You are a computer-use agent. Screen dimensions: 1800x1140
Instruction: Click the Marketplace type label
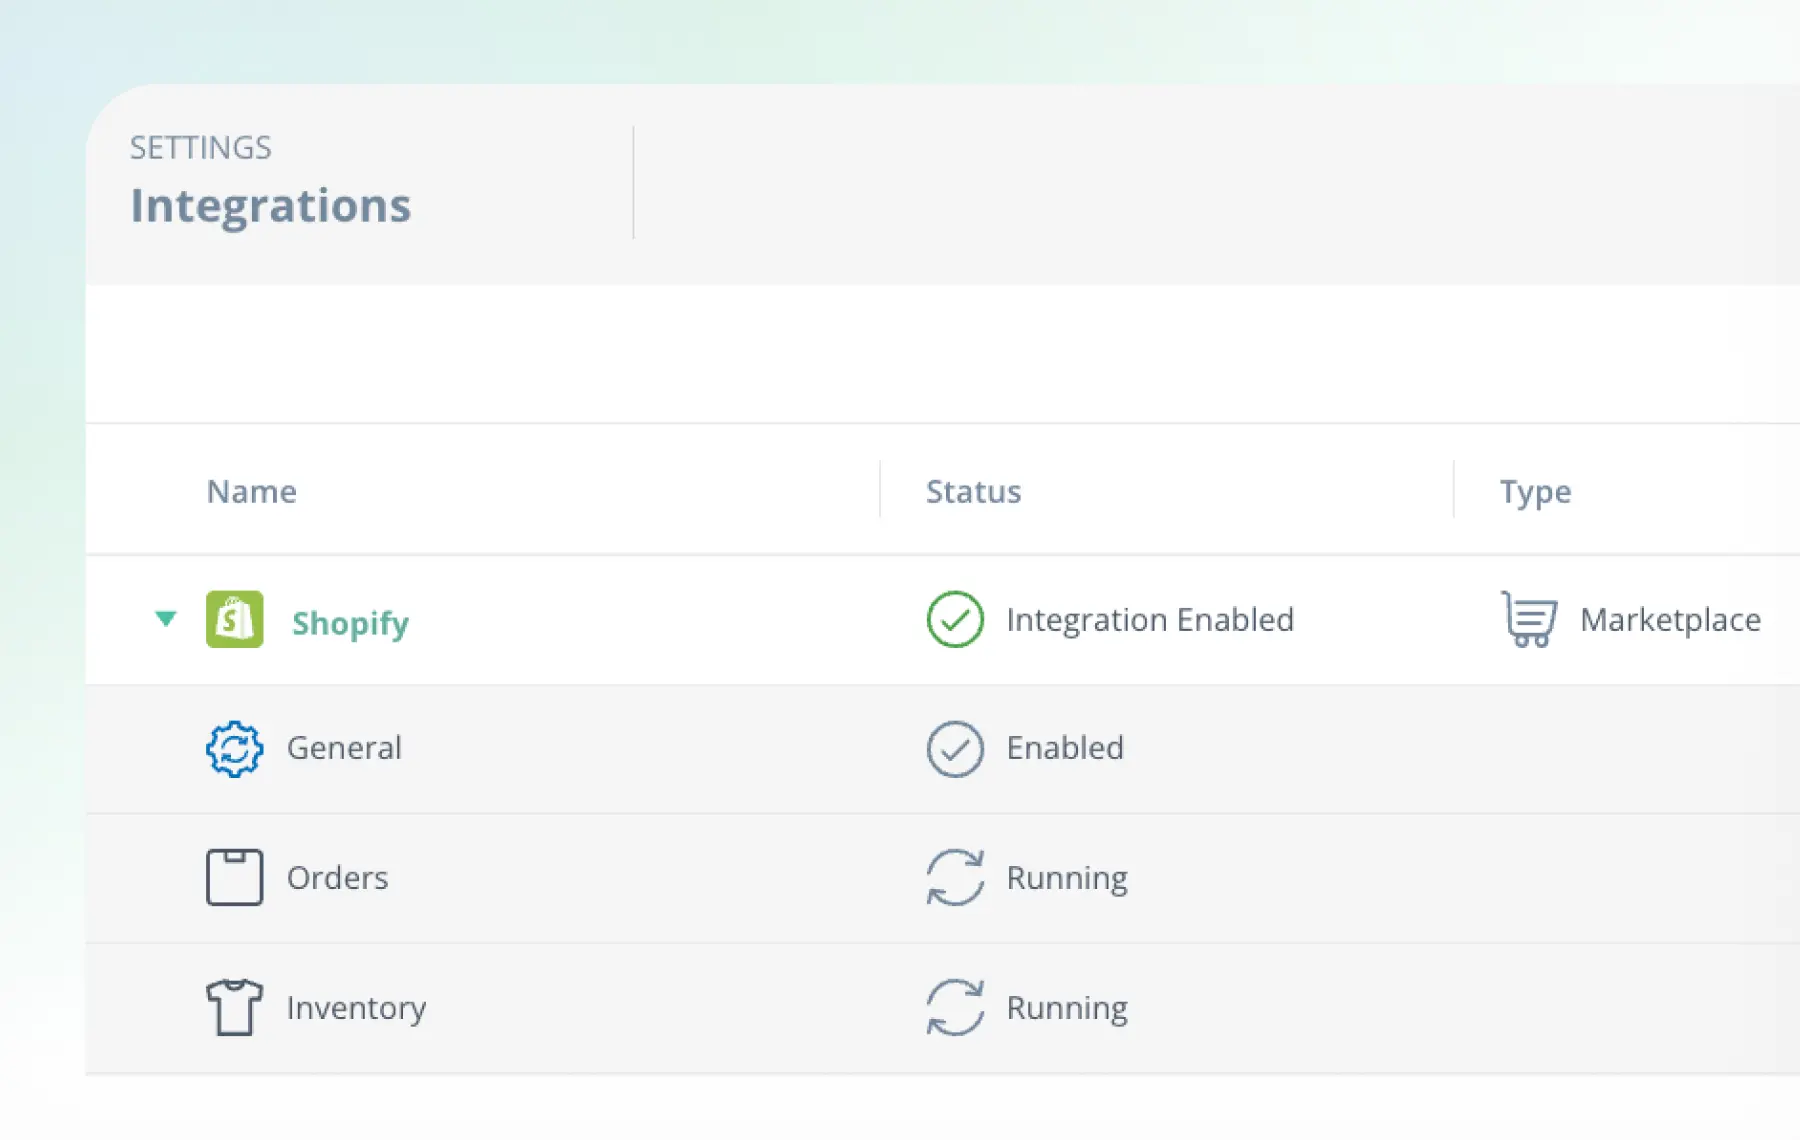coord(1670,620)
